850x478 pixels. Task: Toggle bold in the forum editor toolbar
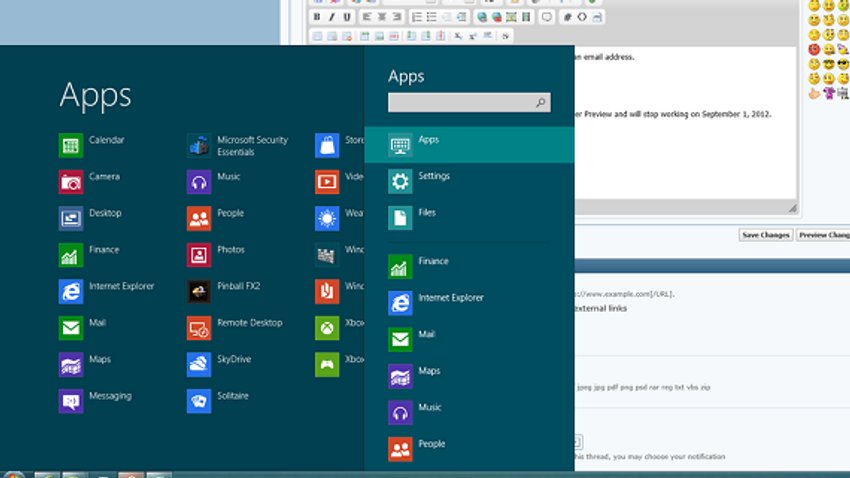pos(317,17)
